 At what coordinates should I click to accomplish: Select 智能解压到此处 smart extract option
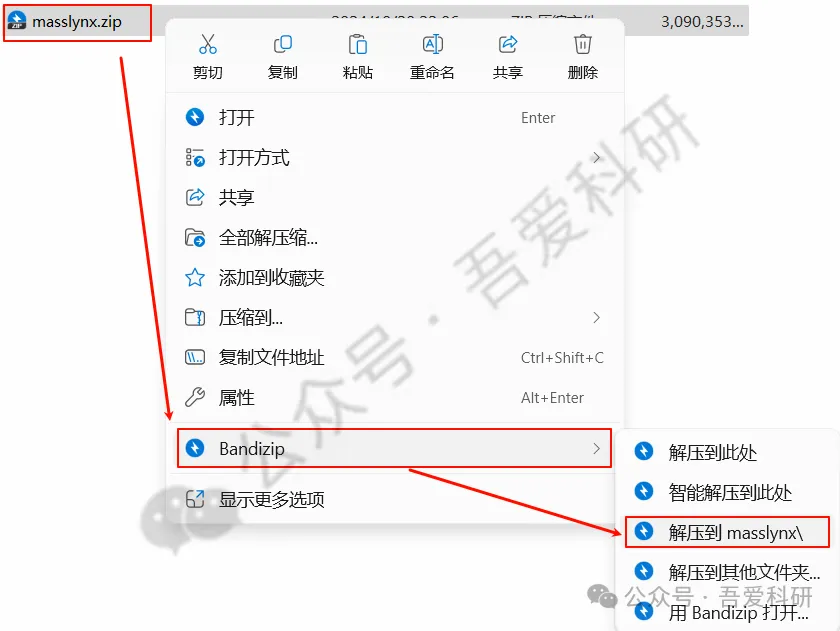click(x=727, y=492)
